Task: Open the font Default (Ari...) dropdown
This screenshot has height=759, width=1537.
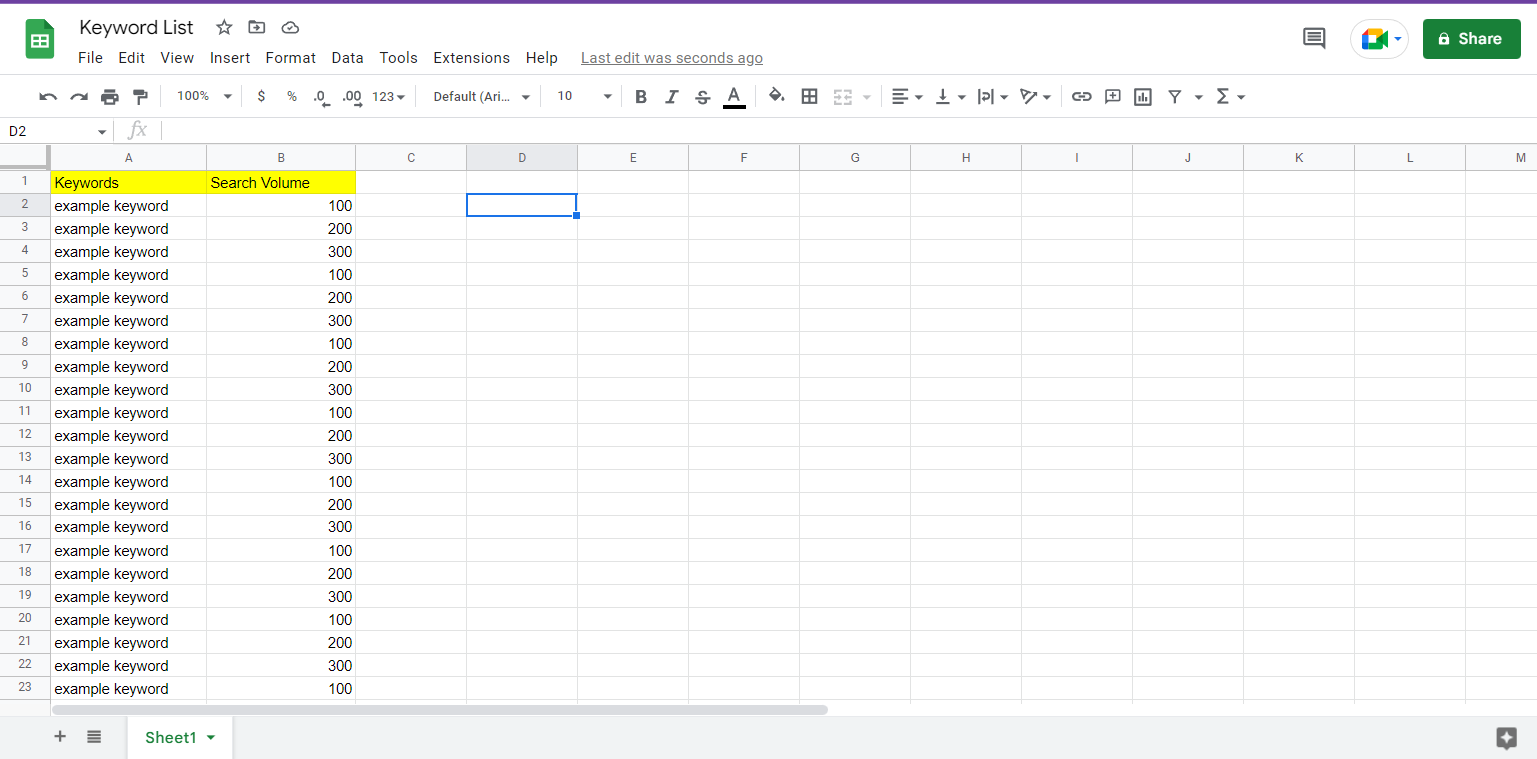Action: click(481, 97)
